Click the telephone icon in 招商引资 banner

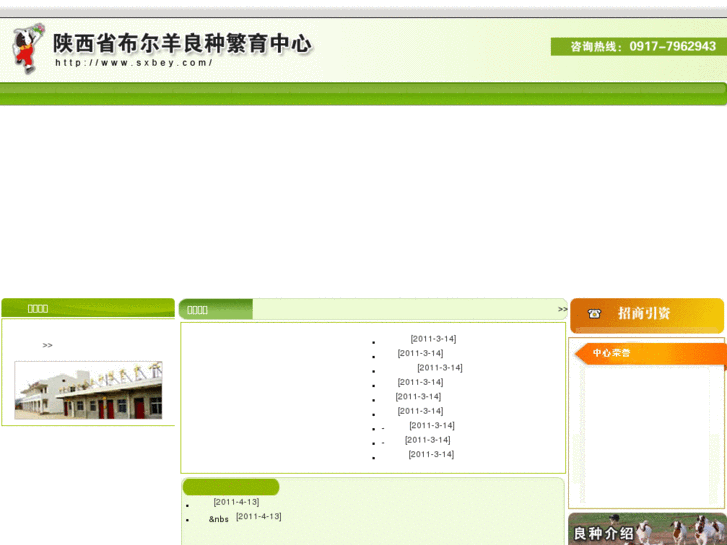coord(594,314)
